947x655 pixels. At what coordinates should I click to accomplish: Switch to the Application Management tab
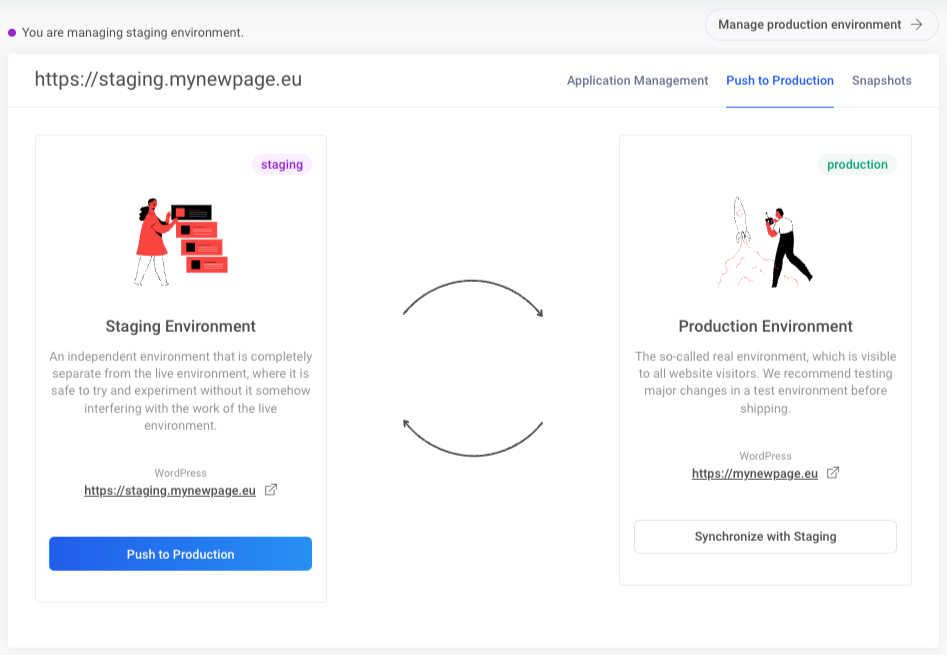click(x=637, y=81)
